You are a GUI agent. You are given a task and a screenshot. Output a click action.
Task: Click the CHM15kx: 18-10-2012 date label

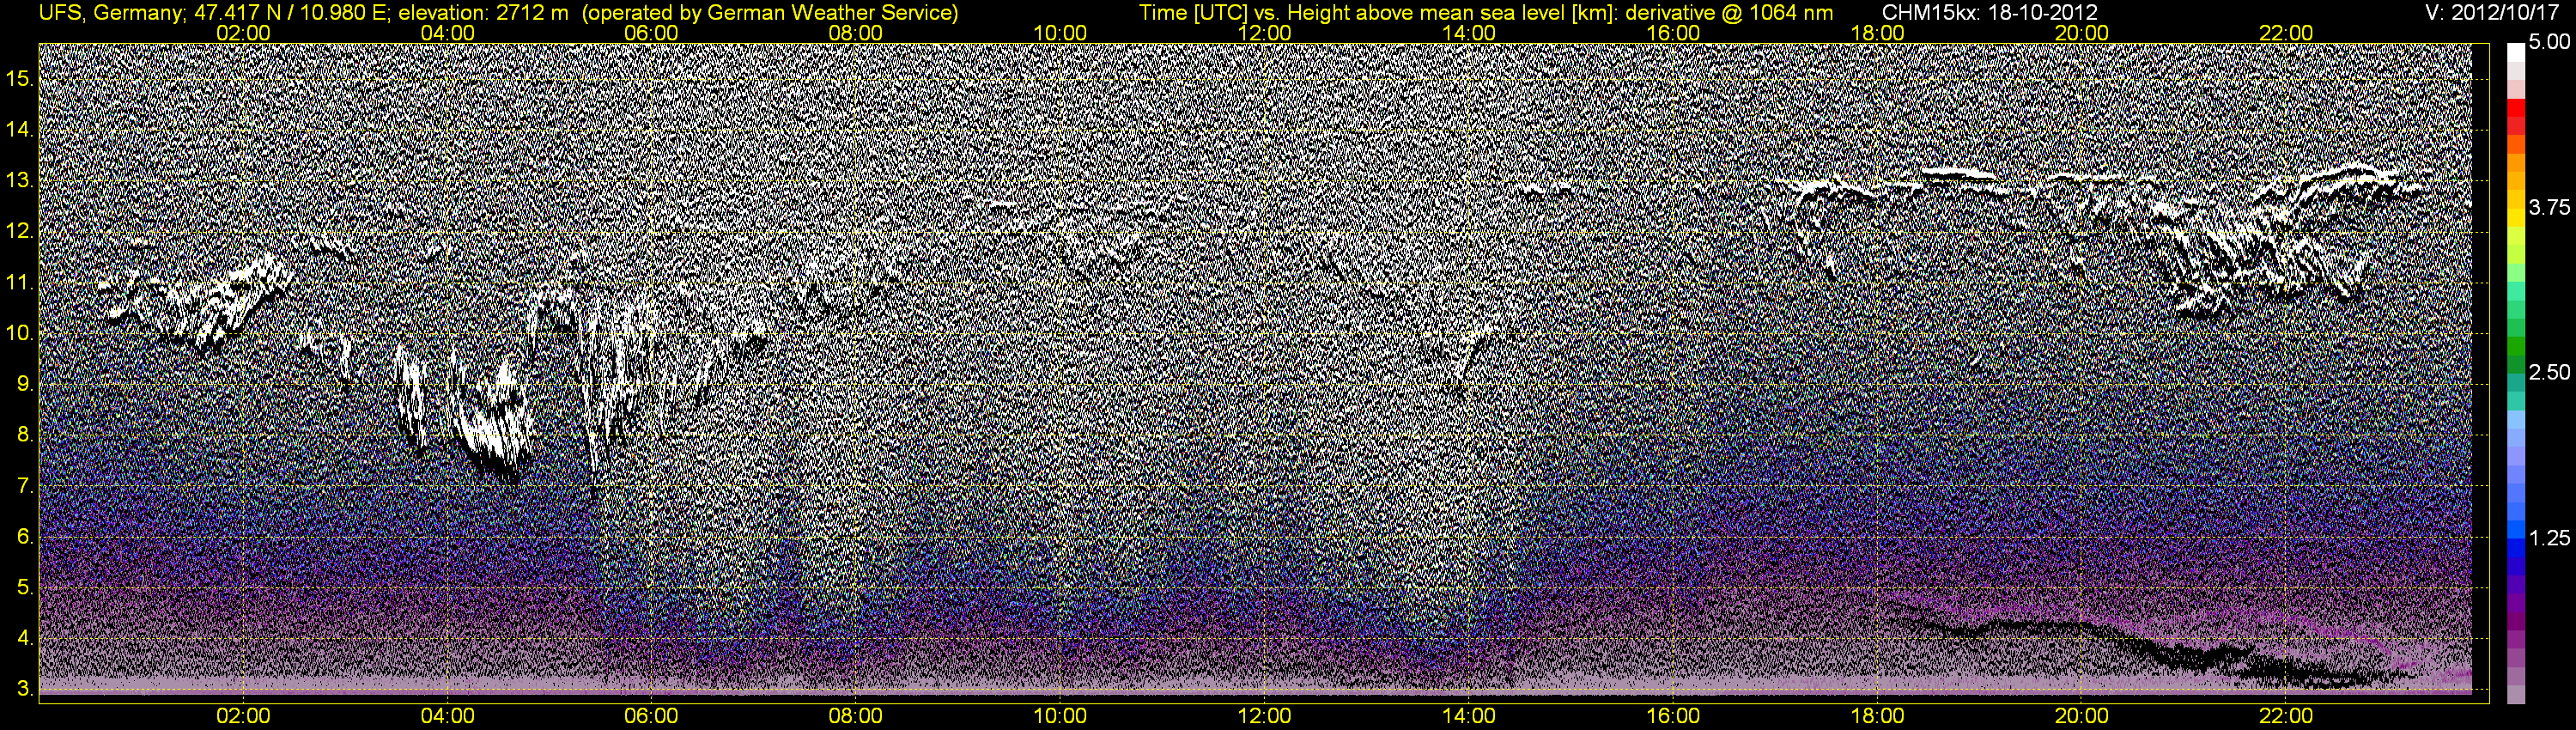point(1992,12)
